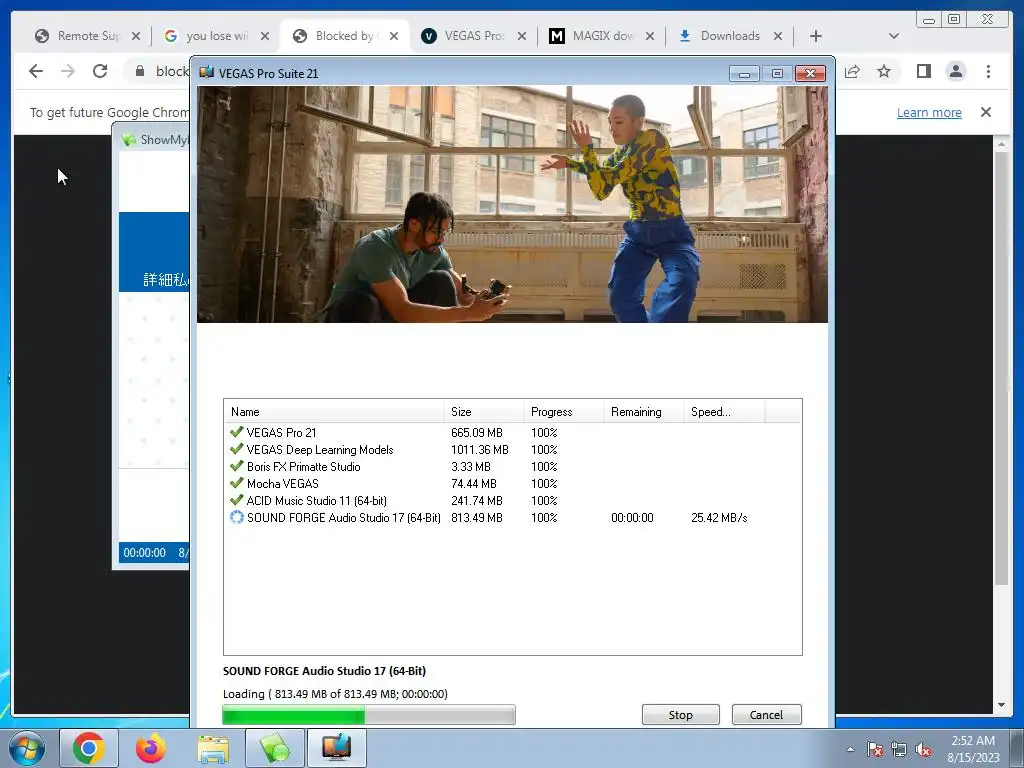This screenshot has height=768, width=1024.
Task: Open the tab search dropdown chevron
Action: point(894,36)
